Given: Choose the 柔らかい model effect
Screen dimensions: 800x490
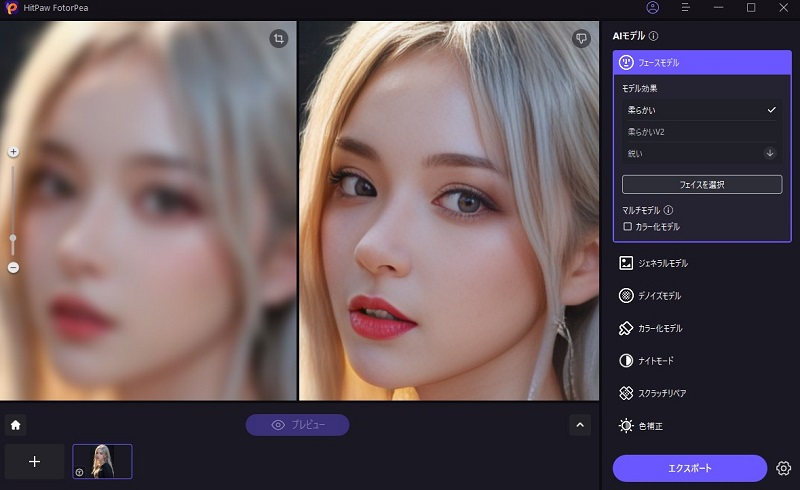Looking at the screenshot, I should pyautogui.click(x=702, y=110).
